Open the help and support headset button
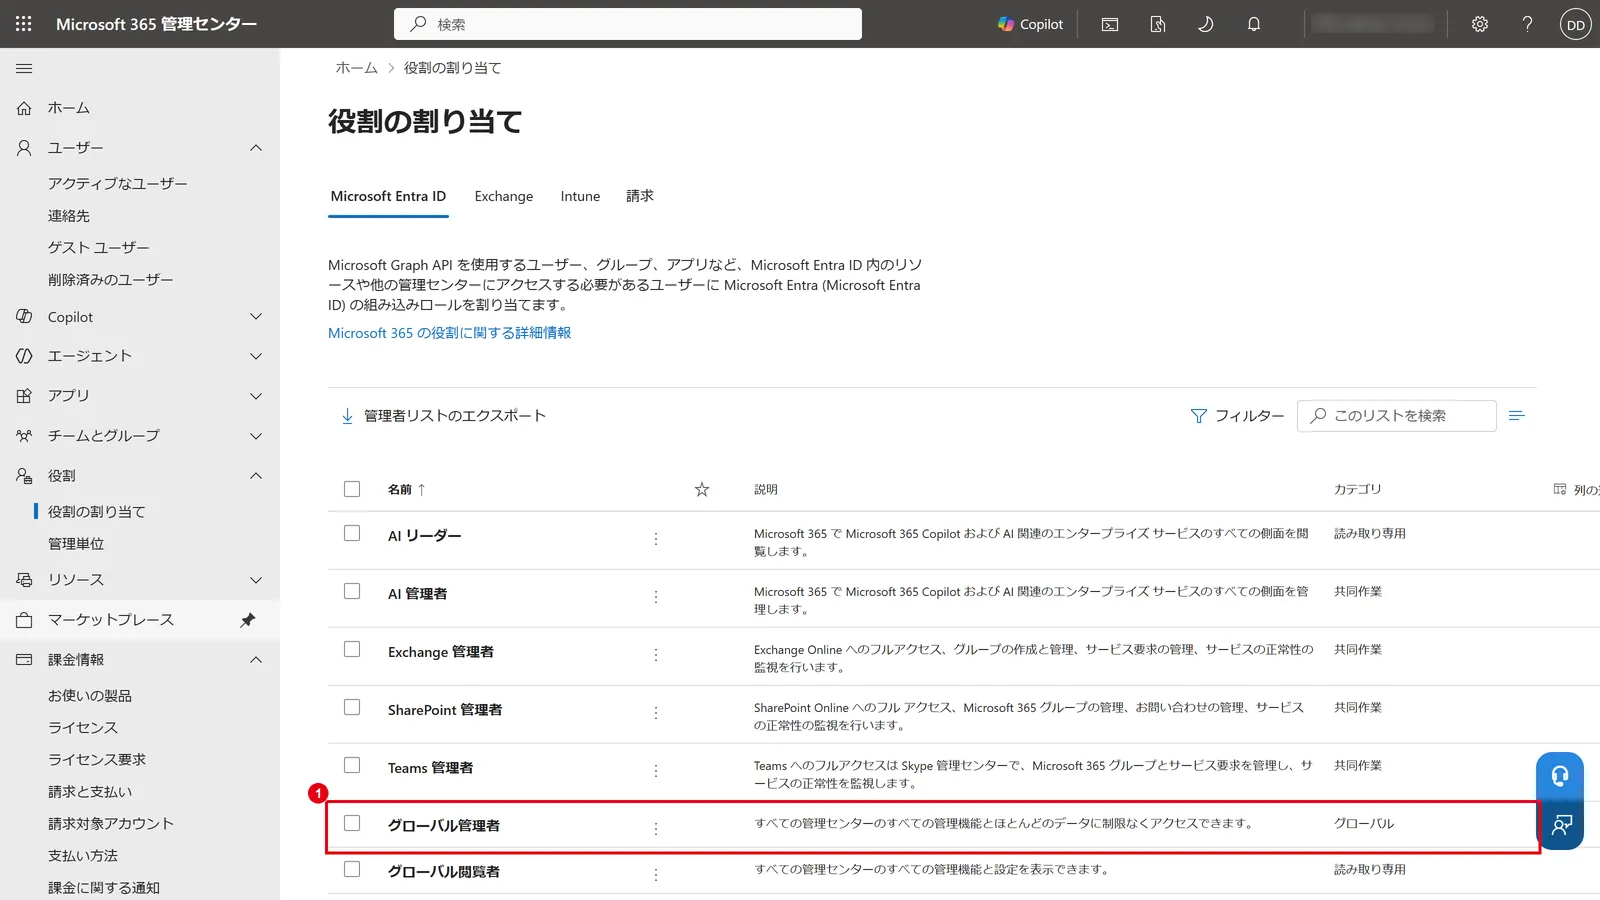The width and height of the screenshot is (1600, 900). click(x=1560, y=776)
